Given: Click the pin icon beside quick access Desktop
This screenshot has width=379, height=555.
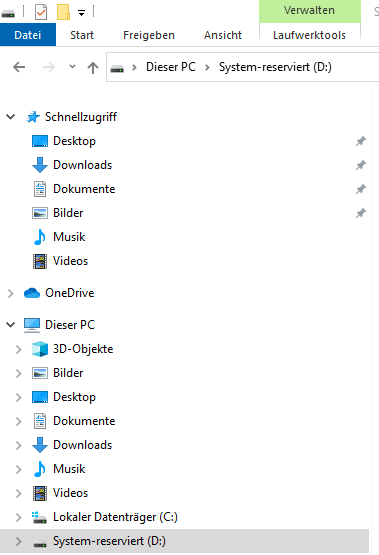Looking at the screenshot, I should tap(361, 141).
